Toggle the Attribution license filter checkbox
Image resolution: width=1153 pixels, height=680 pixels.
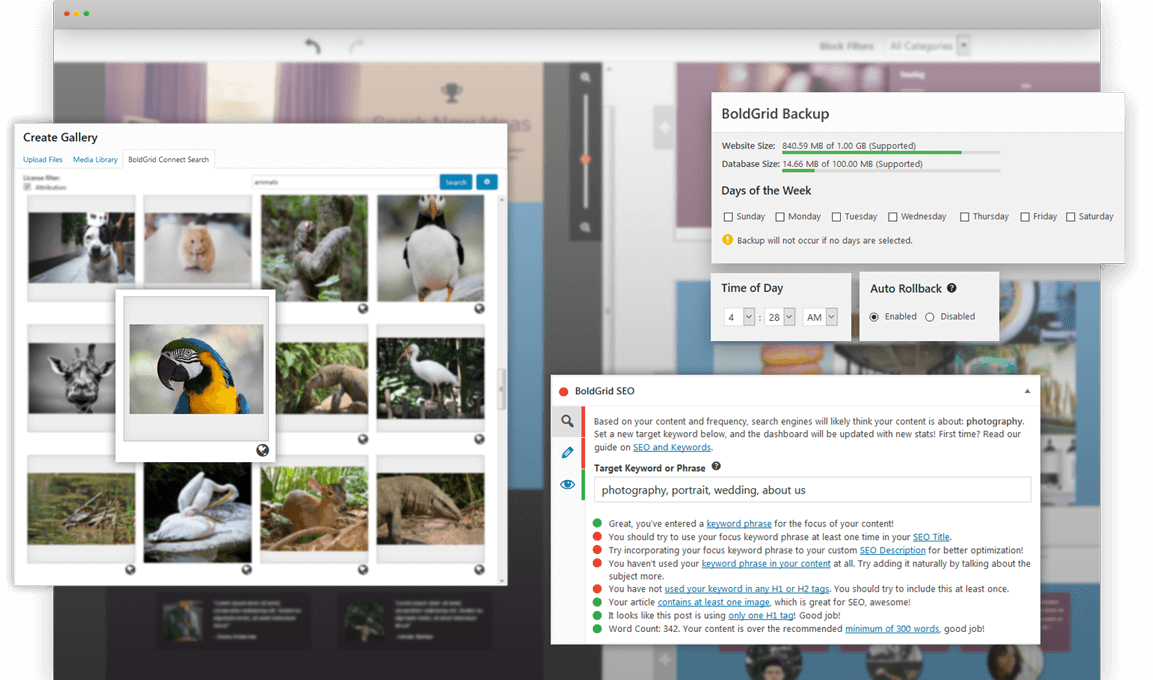point(27,187)
